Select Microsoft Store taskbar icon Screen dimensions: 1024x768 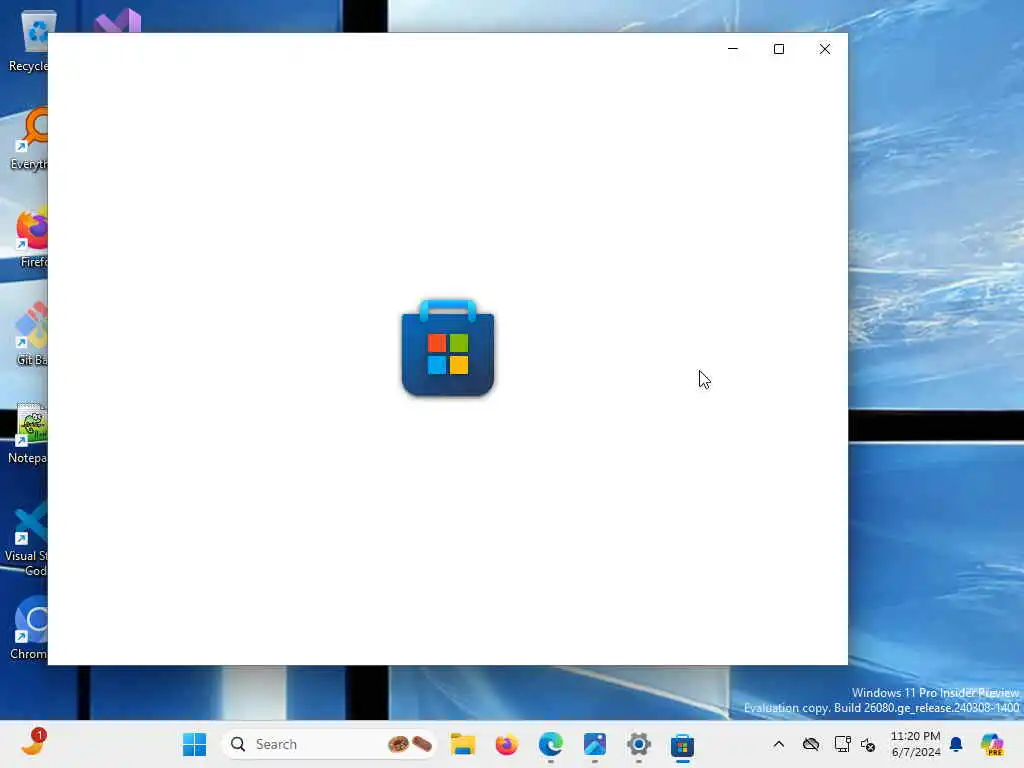click(682, 744)
